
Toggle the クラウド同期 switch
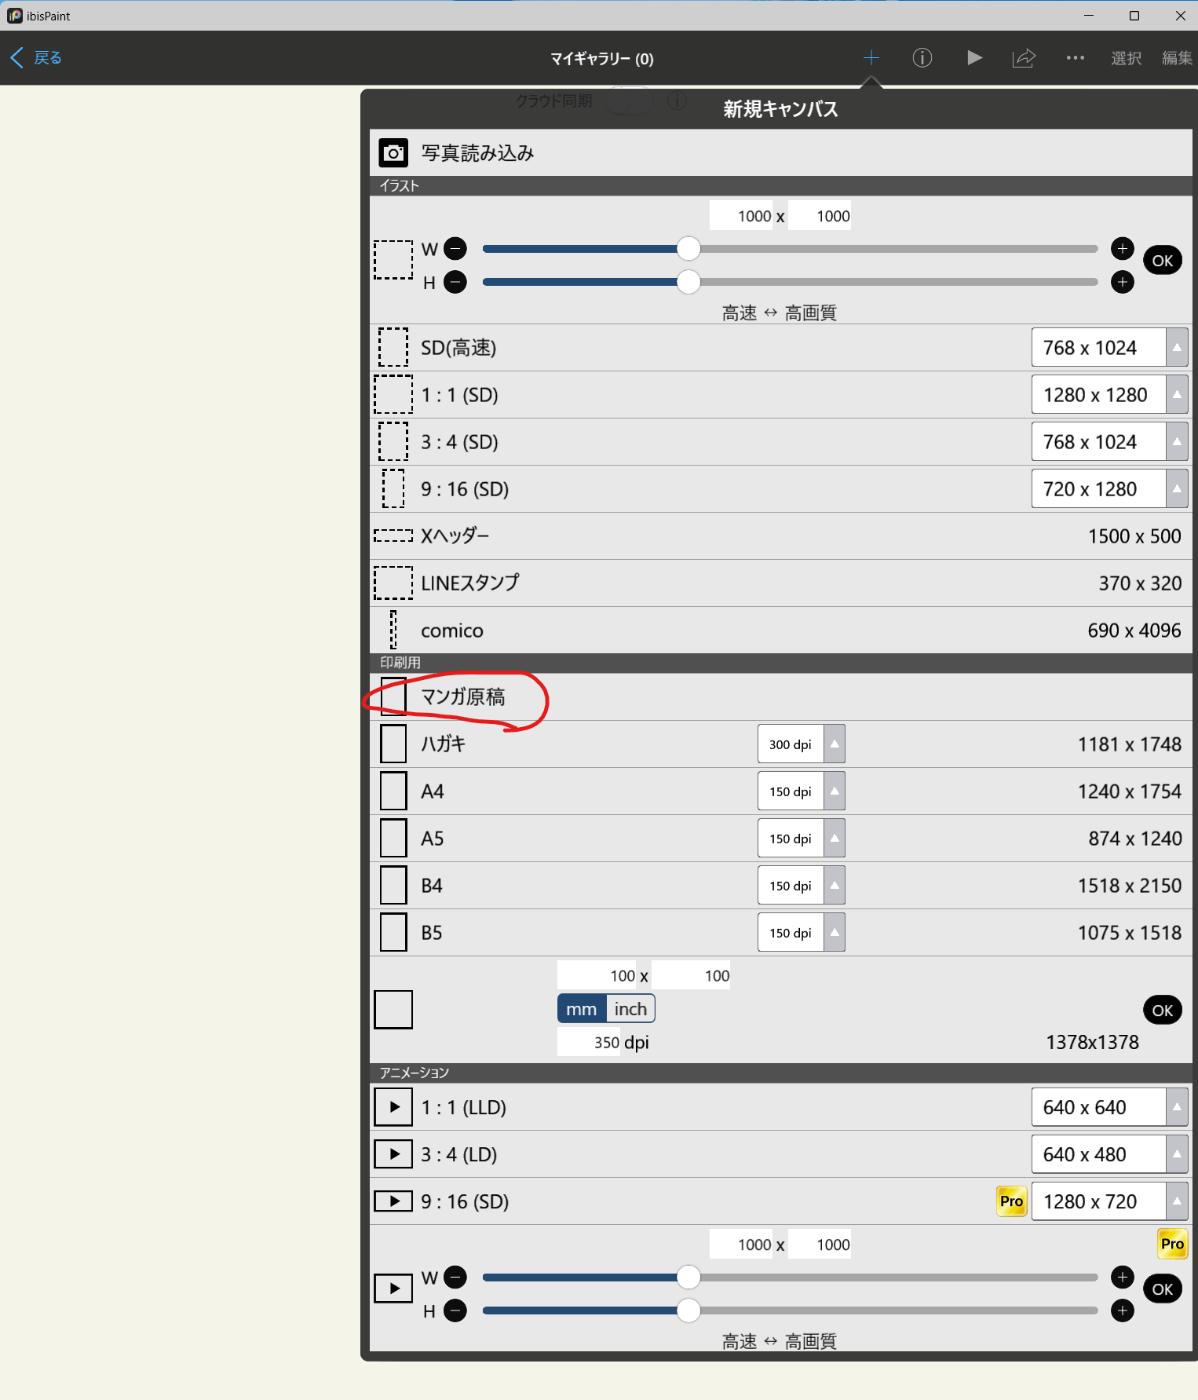(627, 101)
